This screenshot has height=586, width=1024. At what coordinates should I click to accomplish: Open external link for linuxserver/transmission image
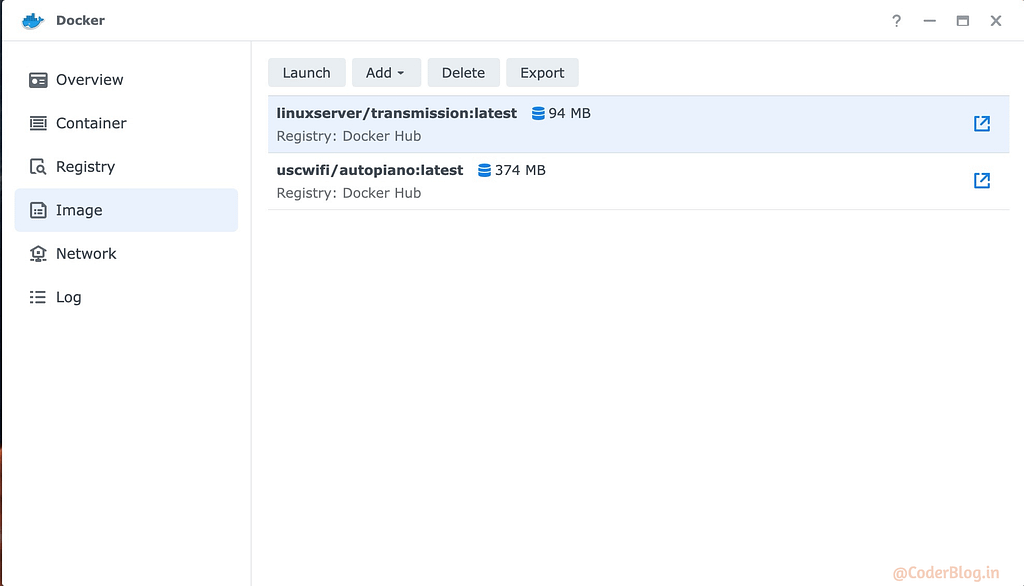(x=982, y=123)
